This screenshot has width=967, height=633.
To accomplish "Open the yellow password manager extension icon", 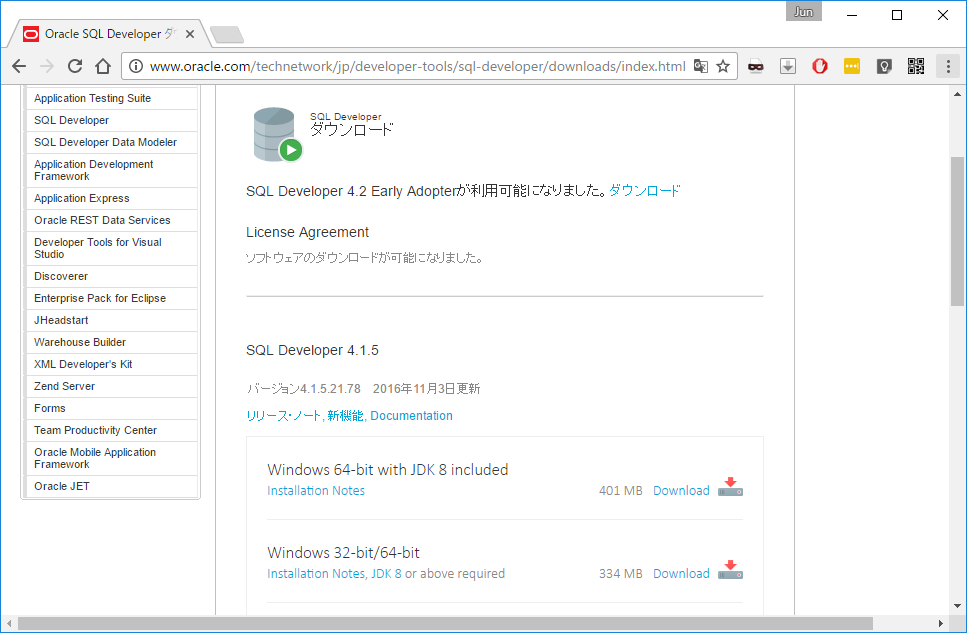I will pyautogui.click(x=852, y=65).
